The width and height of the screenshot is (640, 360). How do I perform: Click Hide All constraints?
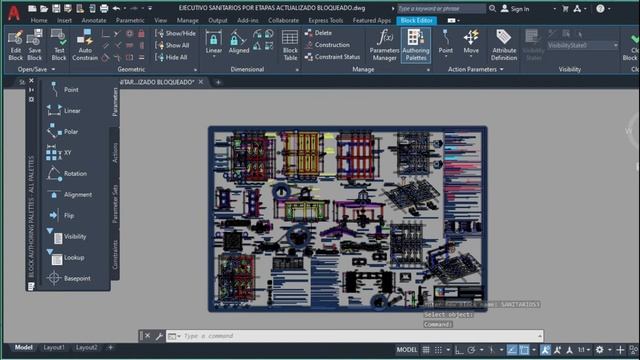coord(171,58)
